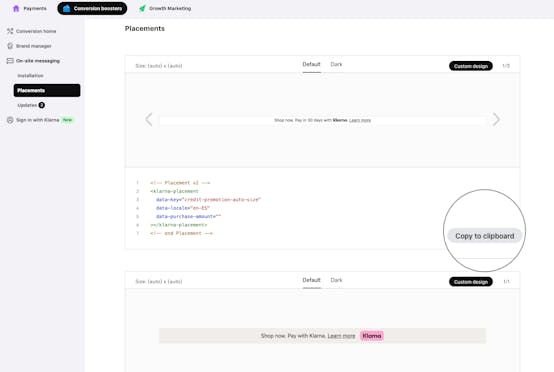Open the Installation sidebar item

[30, 76]
